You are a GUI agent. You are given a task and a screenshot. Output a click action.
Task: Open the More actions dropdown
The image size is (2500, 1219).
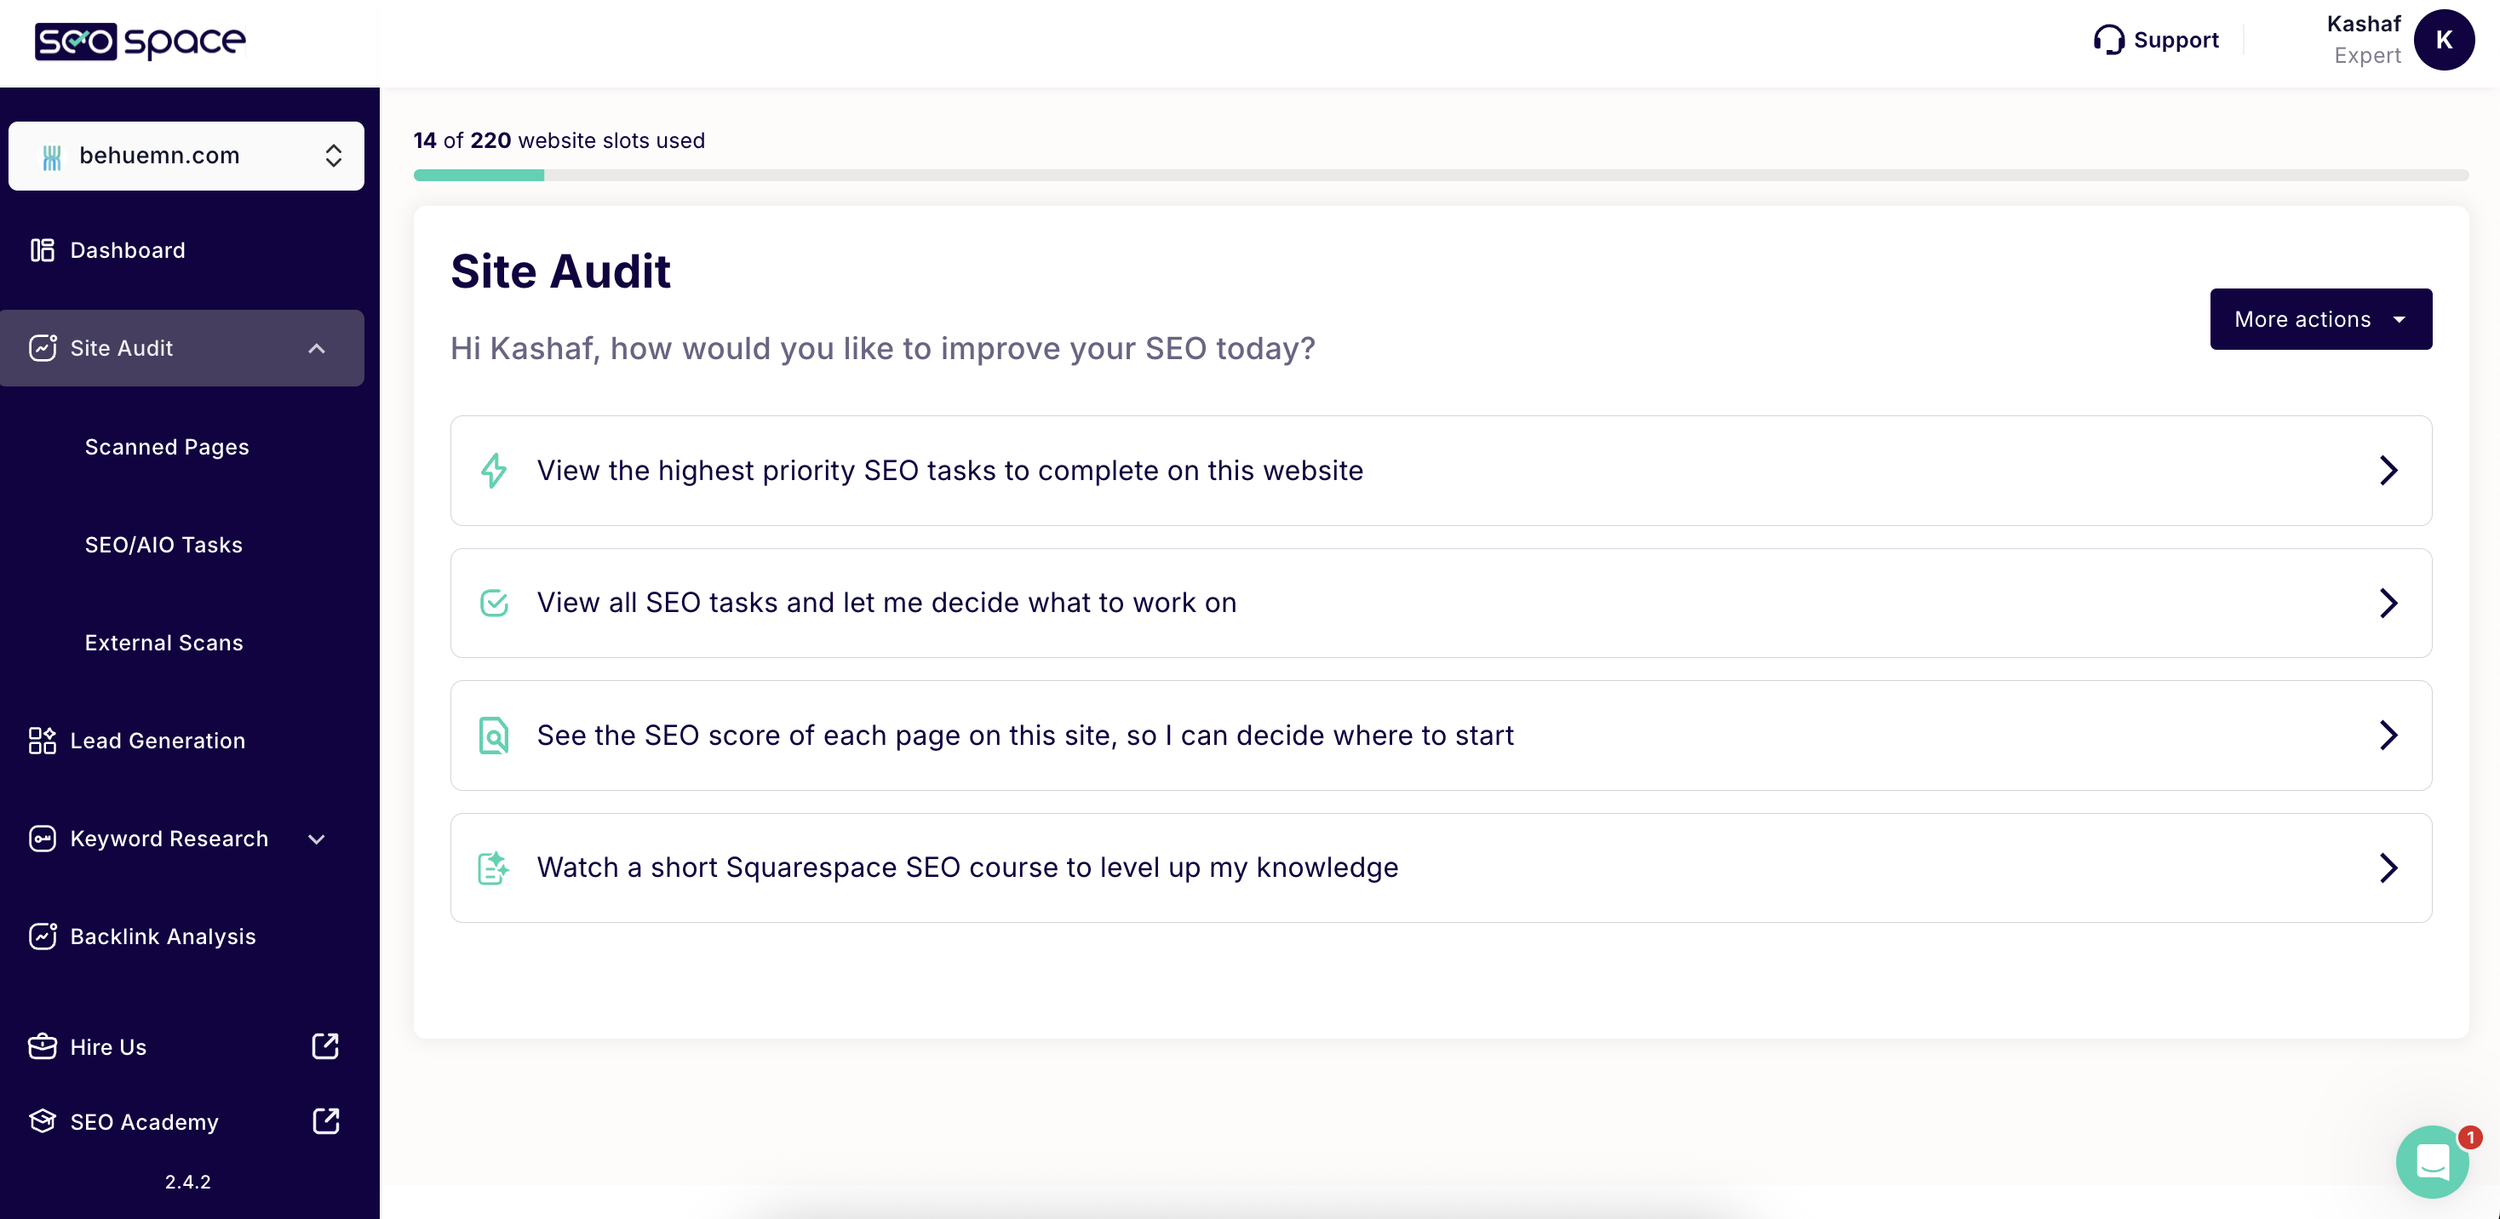[x=2320, y=319]
